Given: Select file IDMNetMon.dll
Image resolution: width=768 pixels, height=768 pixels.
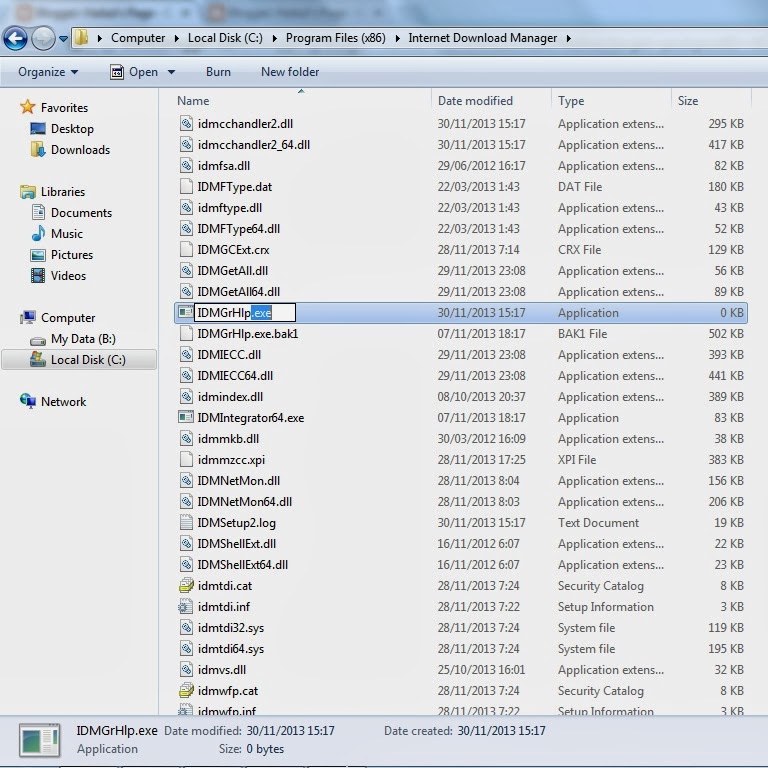Looking at the screenshot, I should point(239,480).
